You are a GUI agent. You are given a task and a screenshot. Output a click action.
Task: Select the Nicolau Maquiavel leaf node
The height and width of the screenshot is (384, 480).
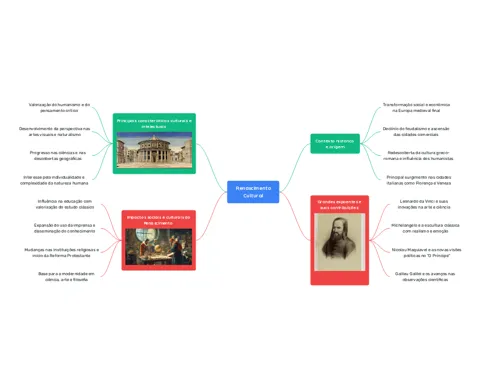point(426,252)
